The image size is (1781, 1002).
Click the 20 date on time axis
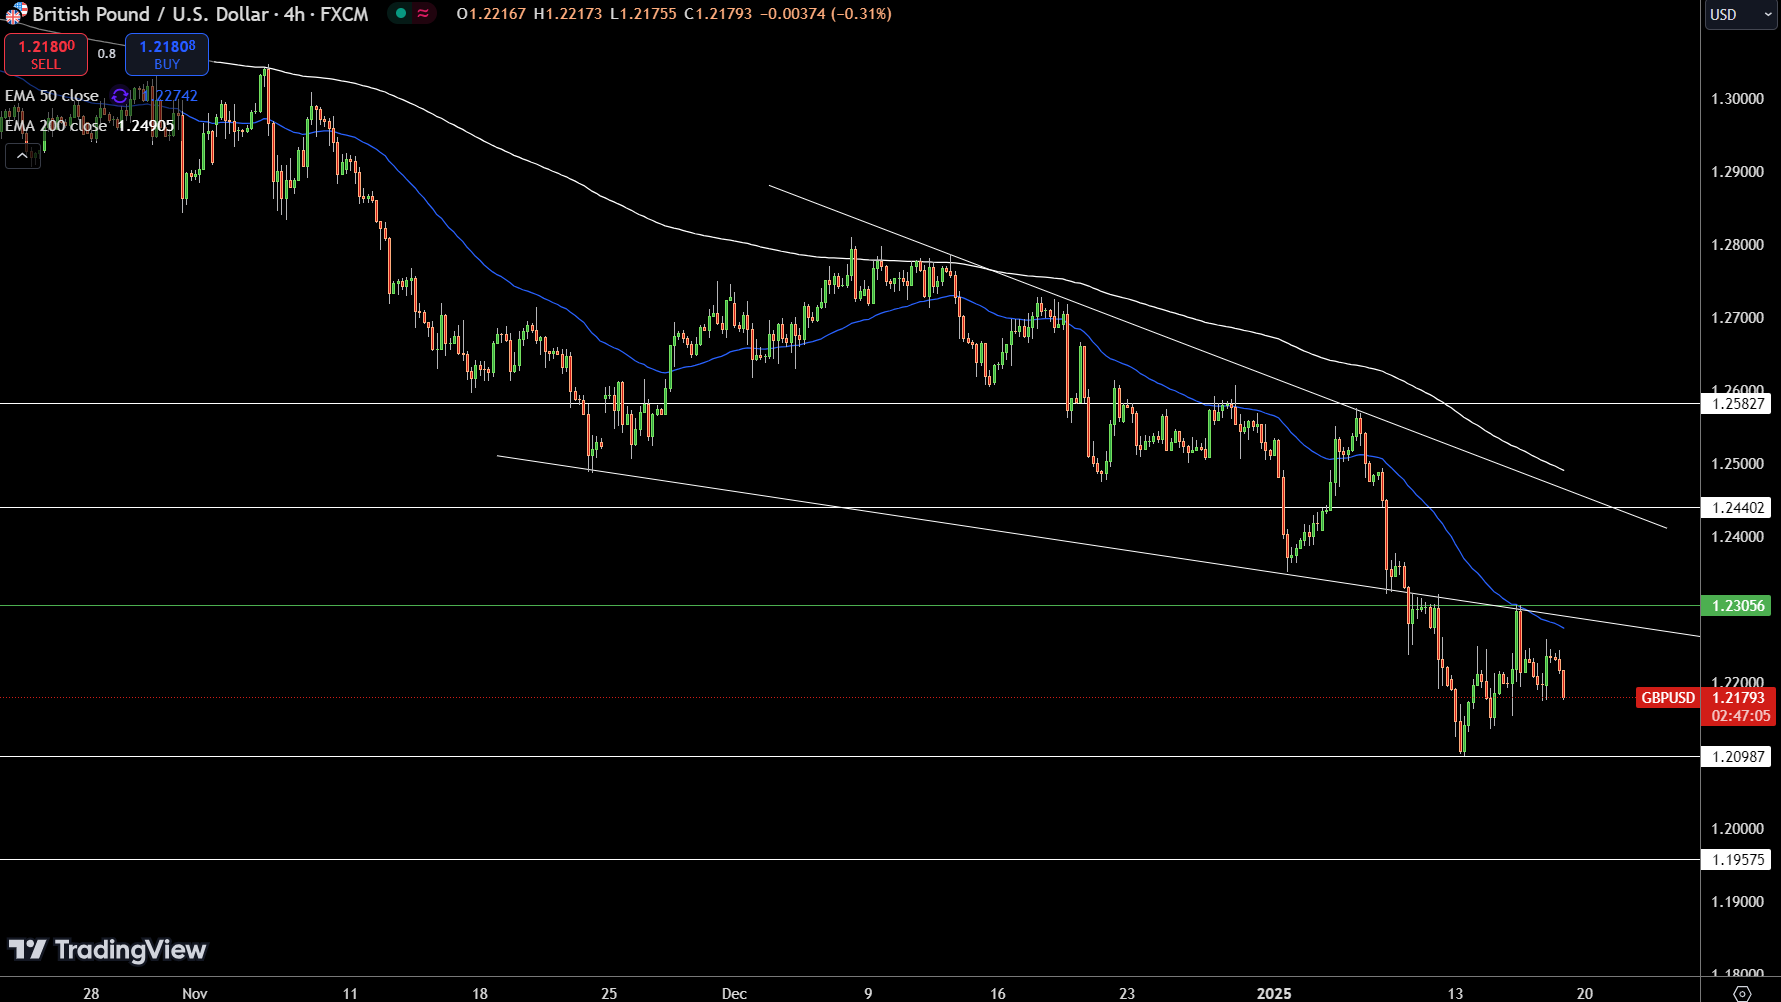click(1585, 993)
